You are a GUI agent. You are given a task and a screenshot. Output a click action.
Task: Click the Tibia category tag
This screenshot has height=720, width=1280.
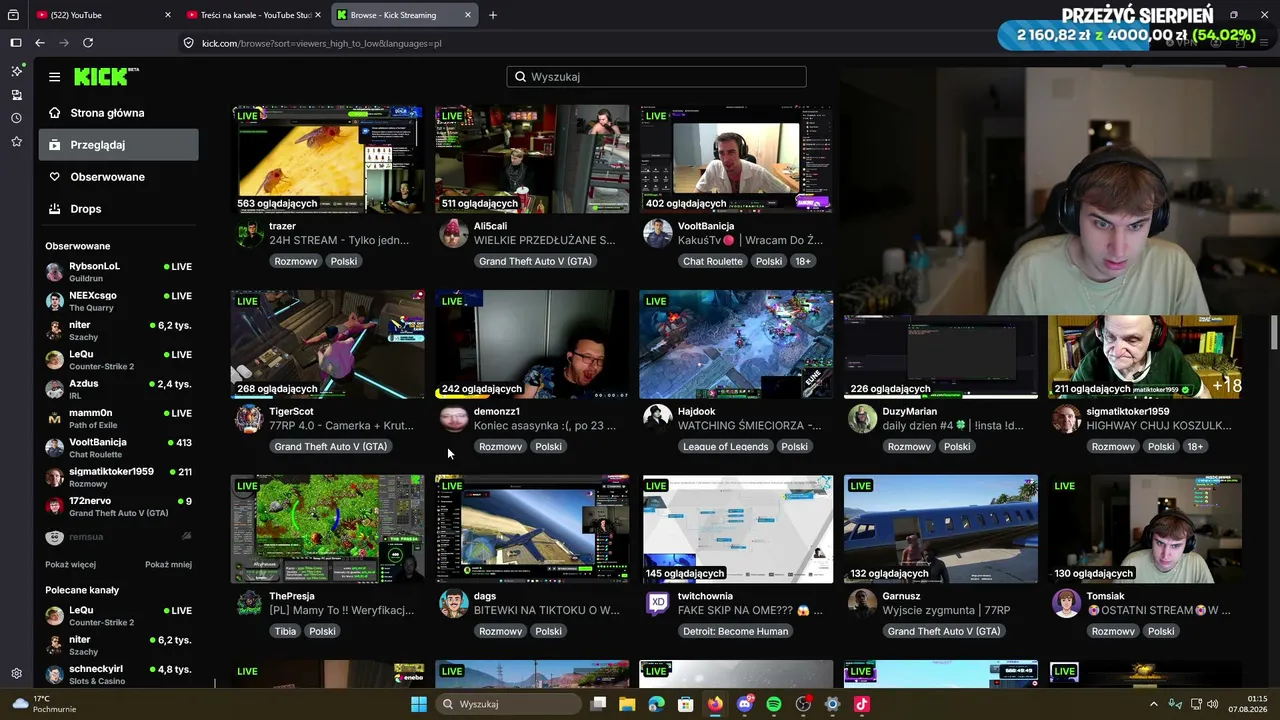[x=285, y=631]
